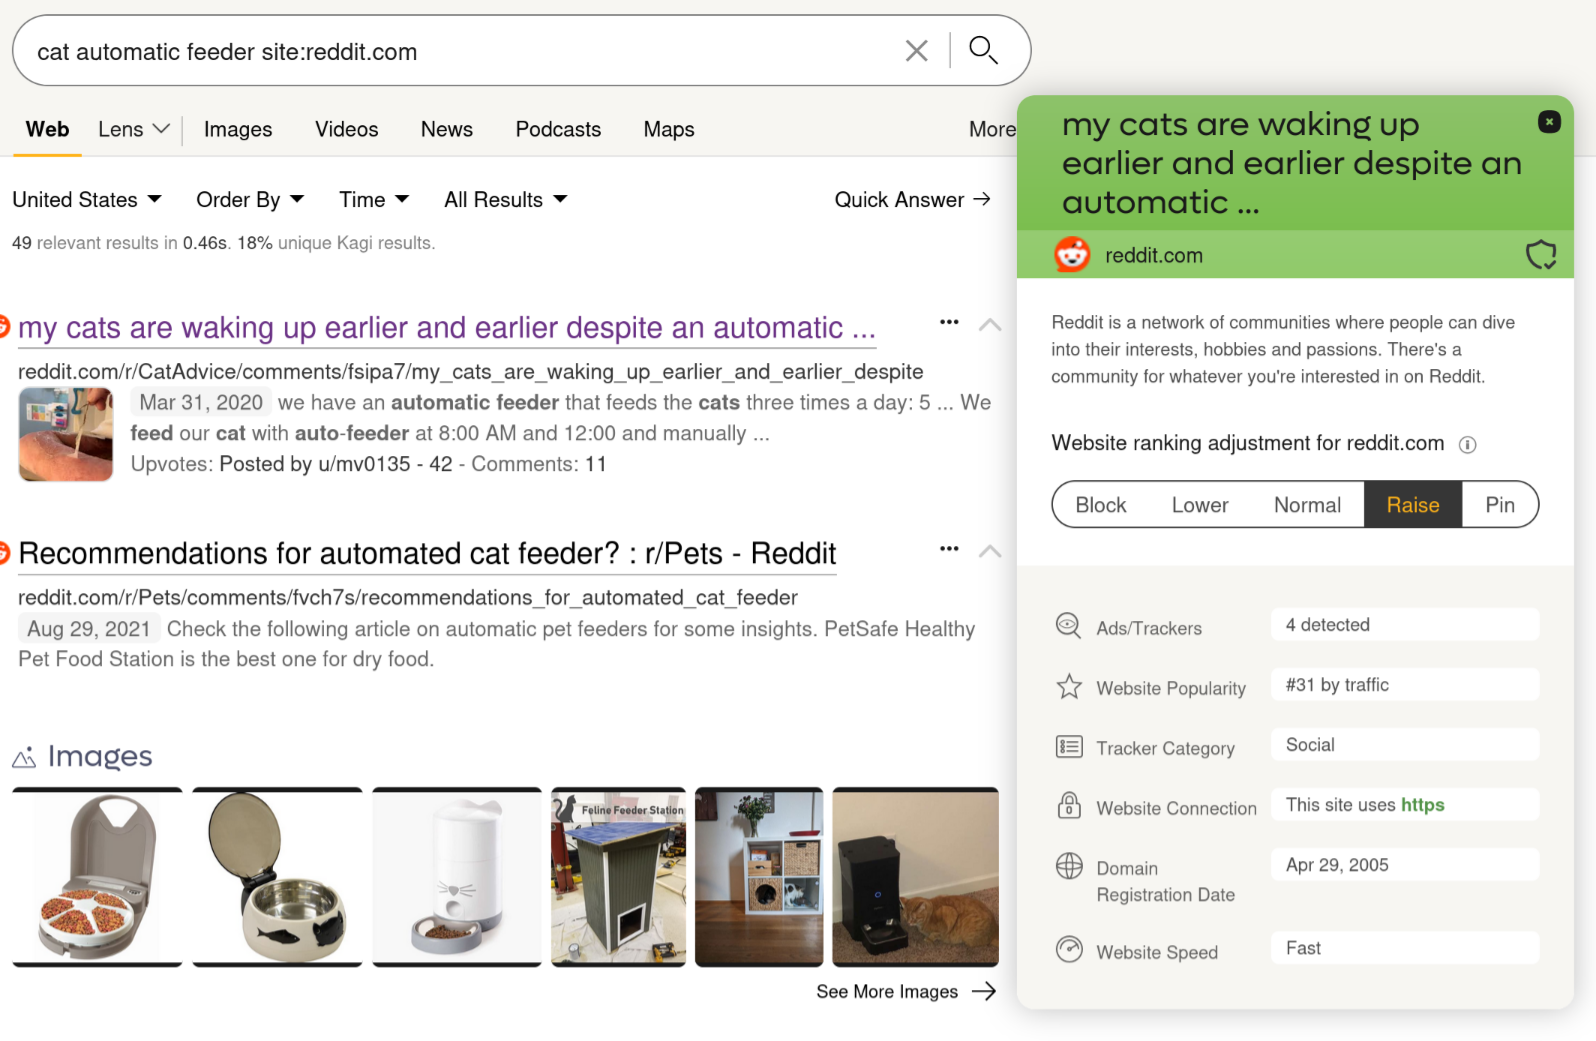Click the Quick Answer link
This screenshot has height=1041, width=1596.
(x=912, y=200)
